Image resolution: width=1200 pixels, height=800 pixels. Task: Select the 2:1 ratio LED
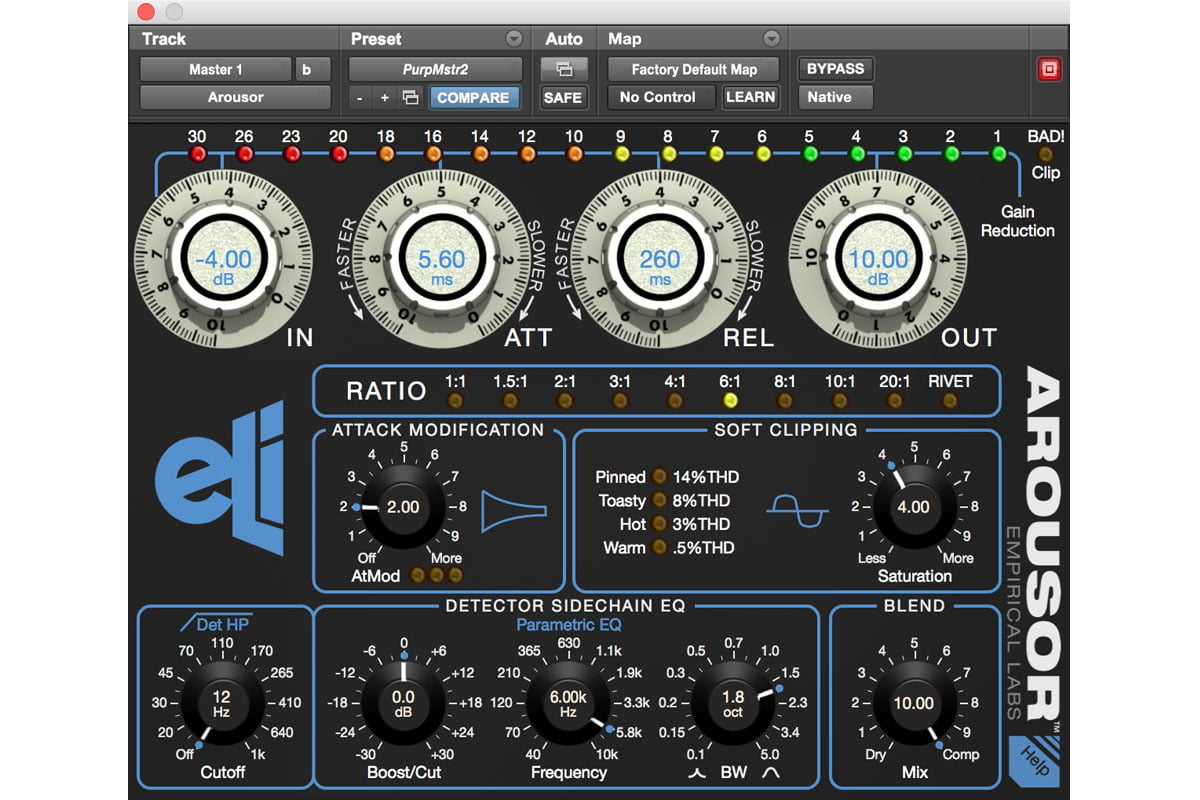(565, 401)
